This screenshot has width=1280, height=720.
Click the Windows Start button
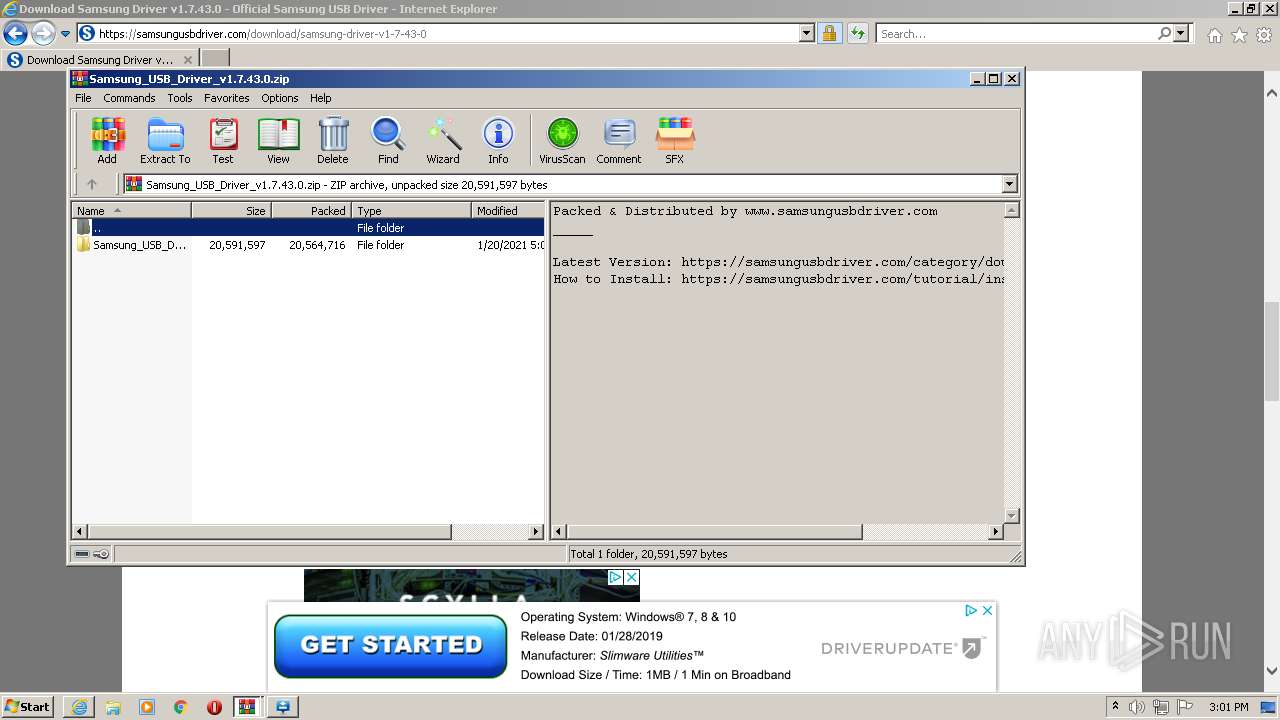click(28, 707)
